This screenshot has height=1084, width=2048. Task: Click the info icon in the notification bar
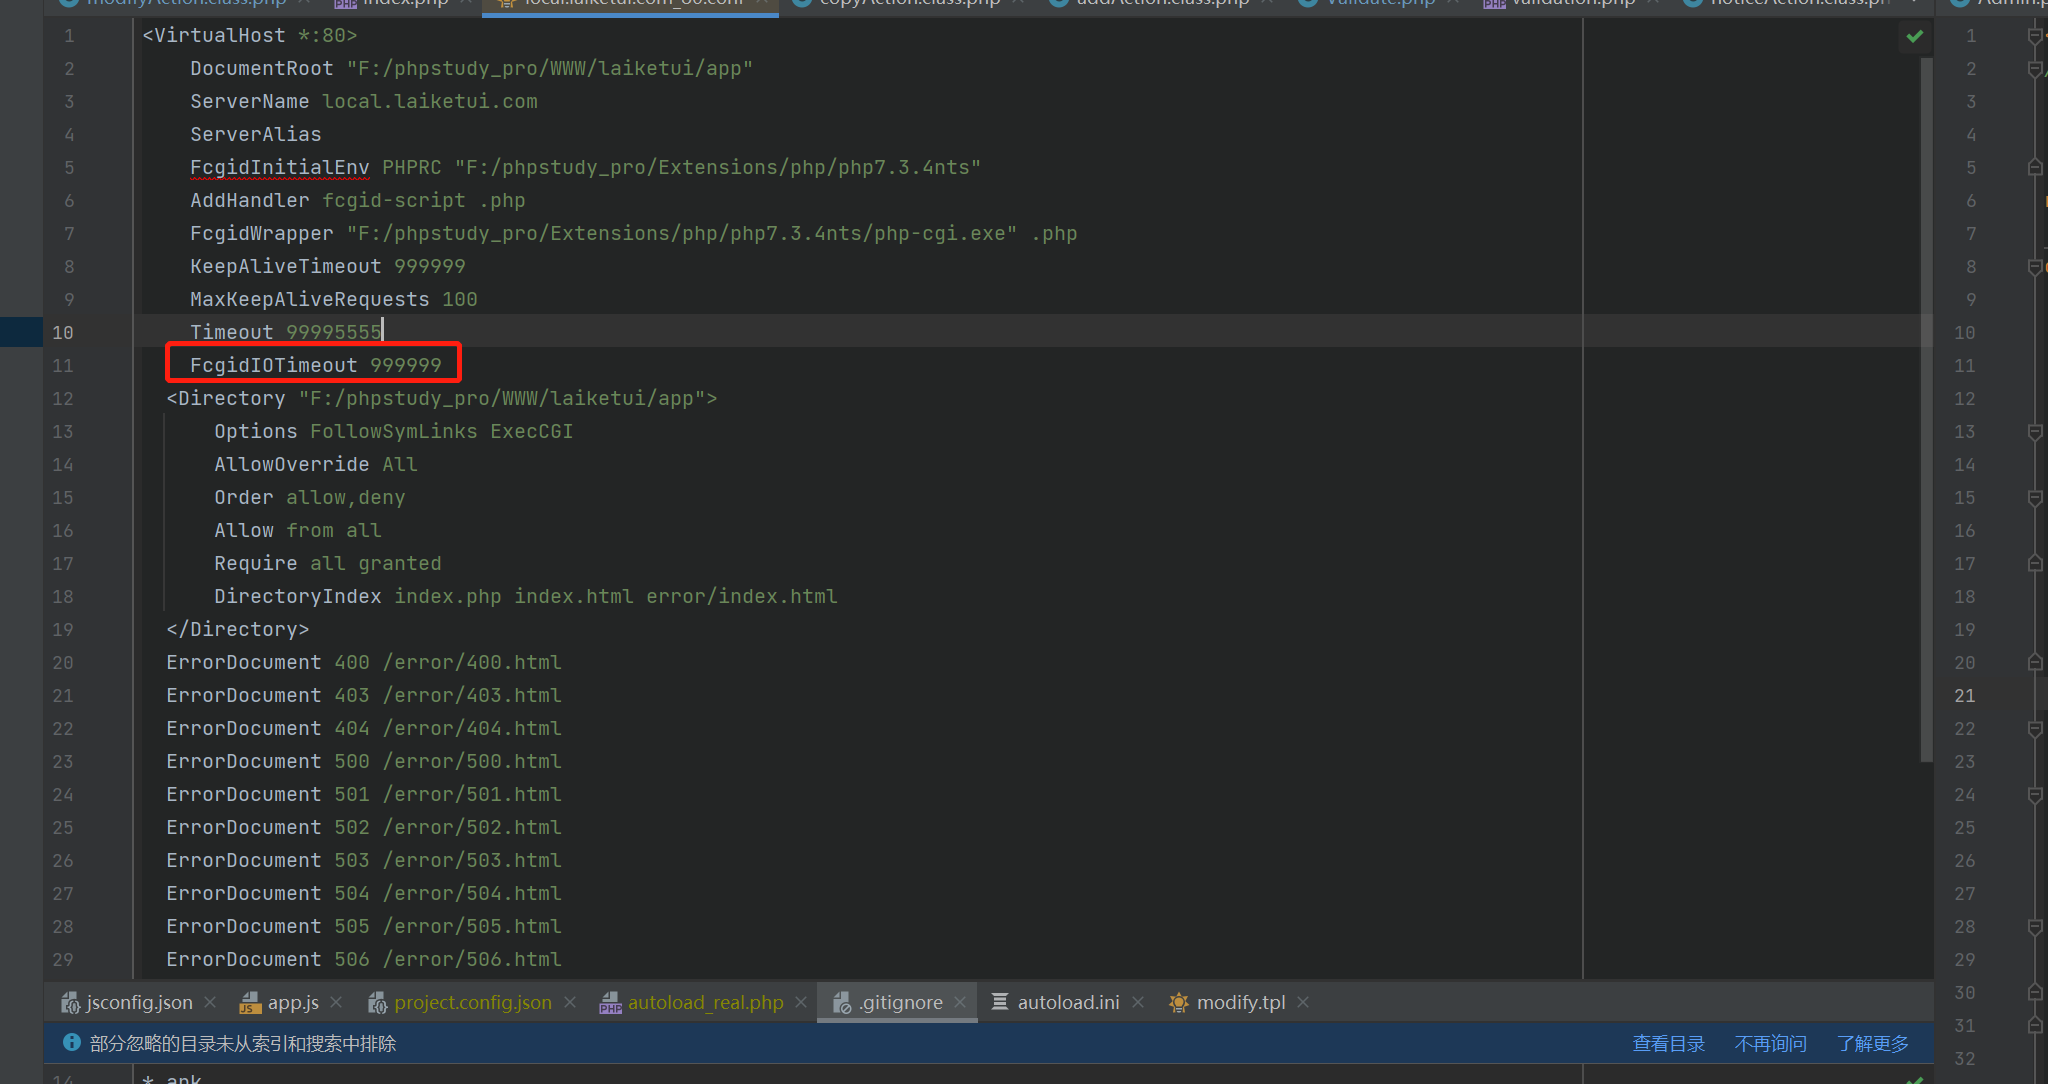tap(72, 1042)
